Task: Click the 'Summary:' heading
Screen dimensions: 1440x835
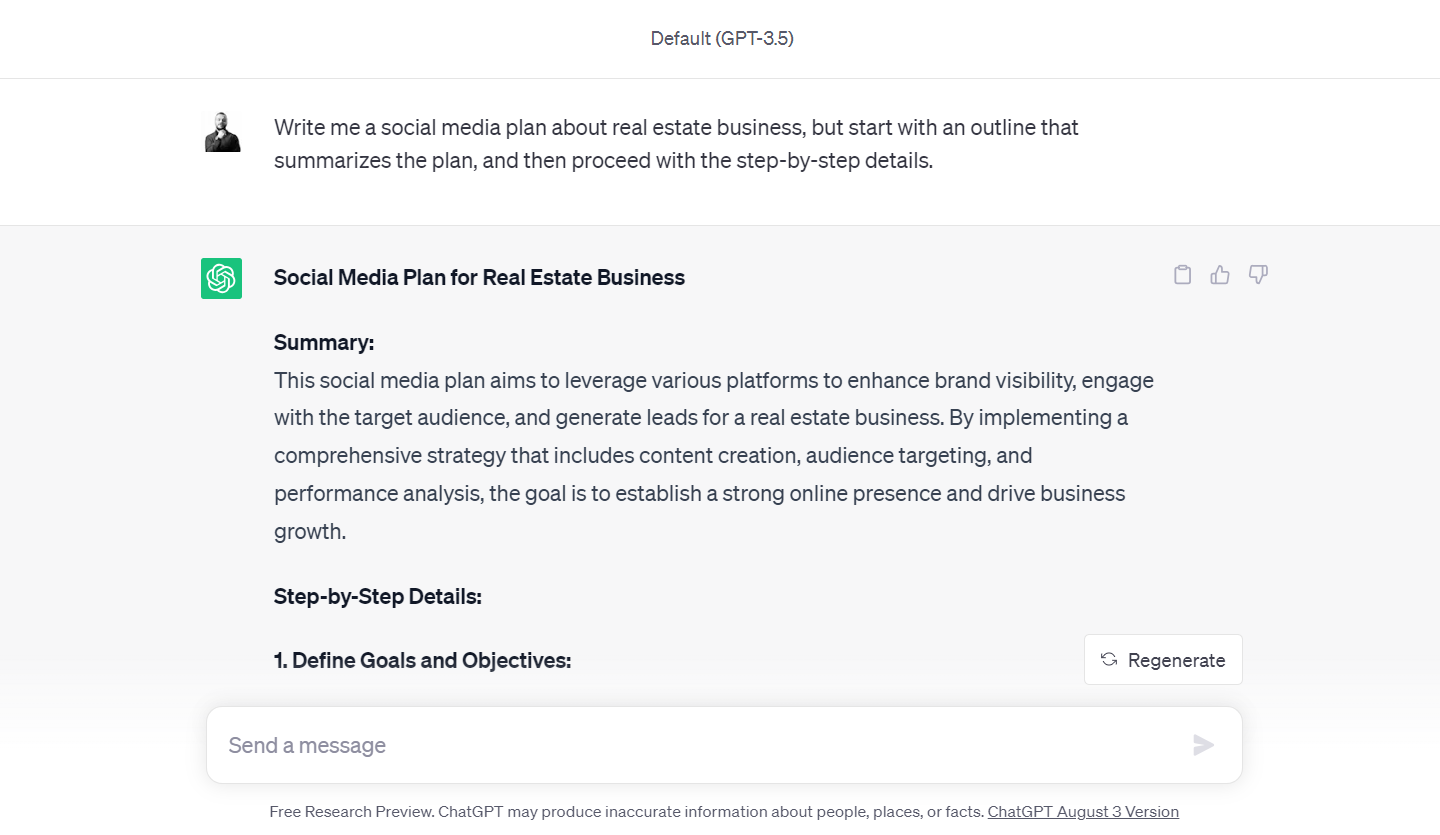Action: coord(324,343)
